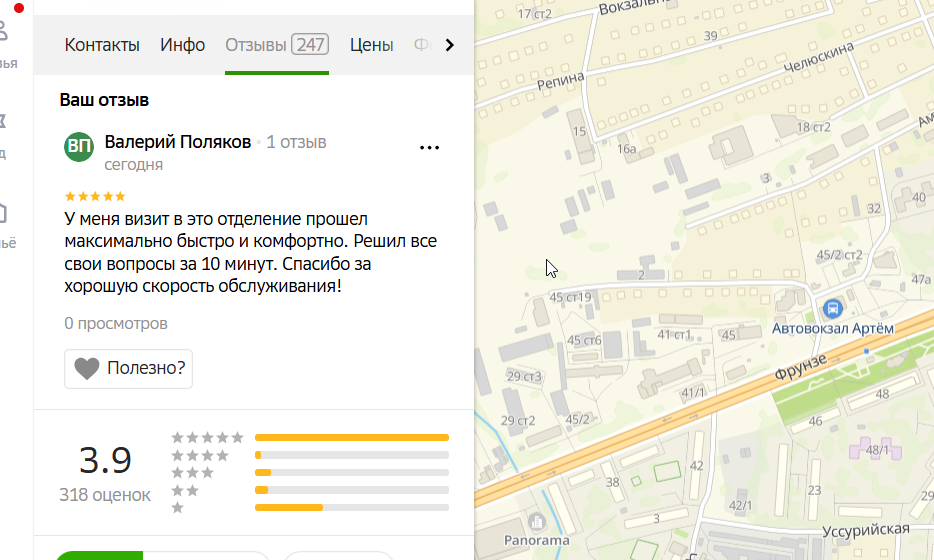This screenshot has height=560, width=934.
Task: Click the Репина street label
Action: coord(561,80)
